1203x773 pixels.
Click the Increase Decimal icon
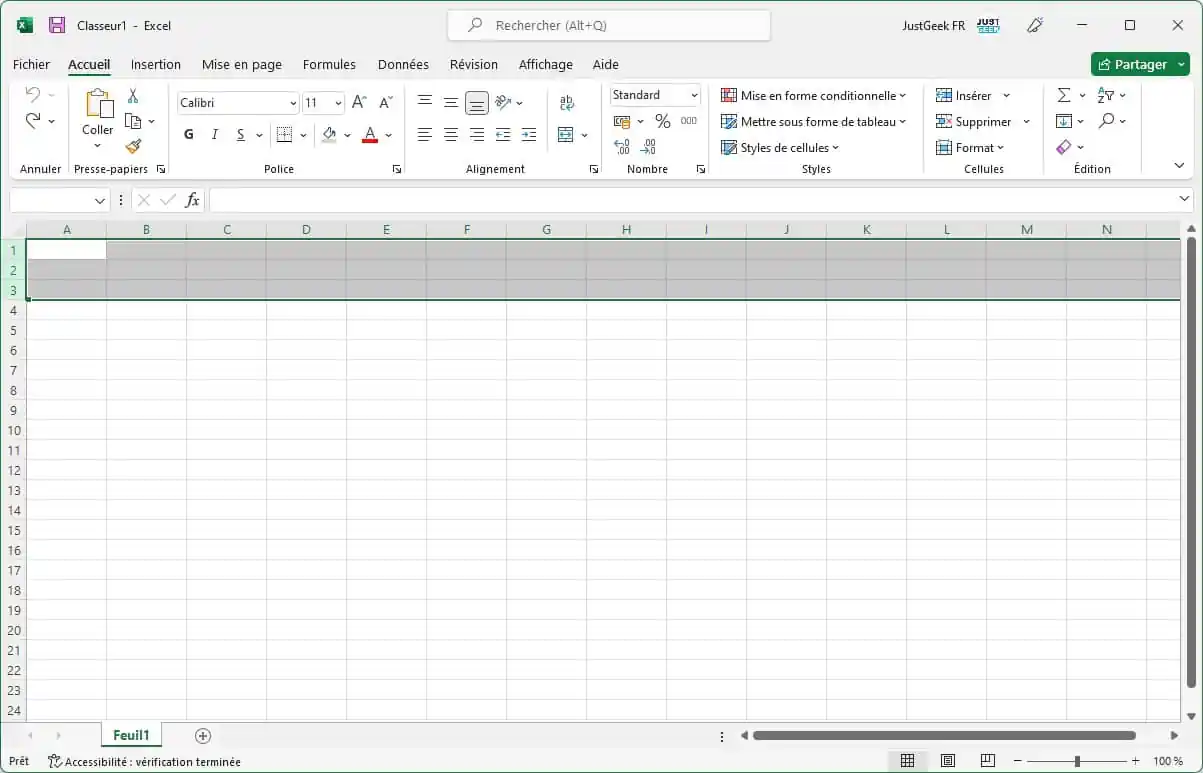(622, 147)
